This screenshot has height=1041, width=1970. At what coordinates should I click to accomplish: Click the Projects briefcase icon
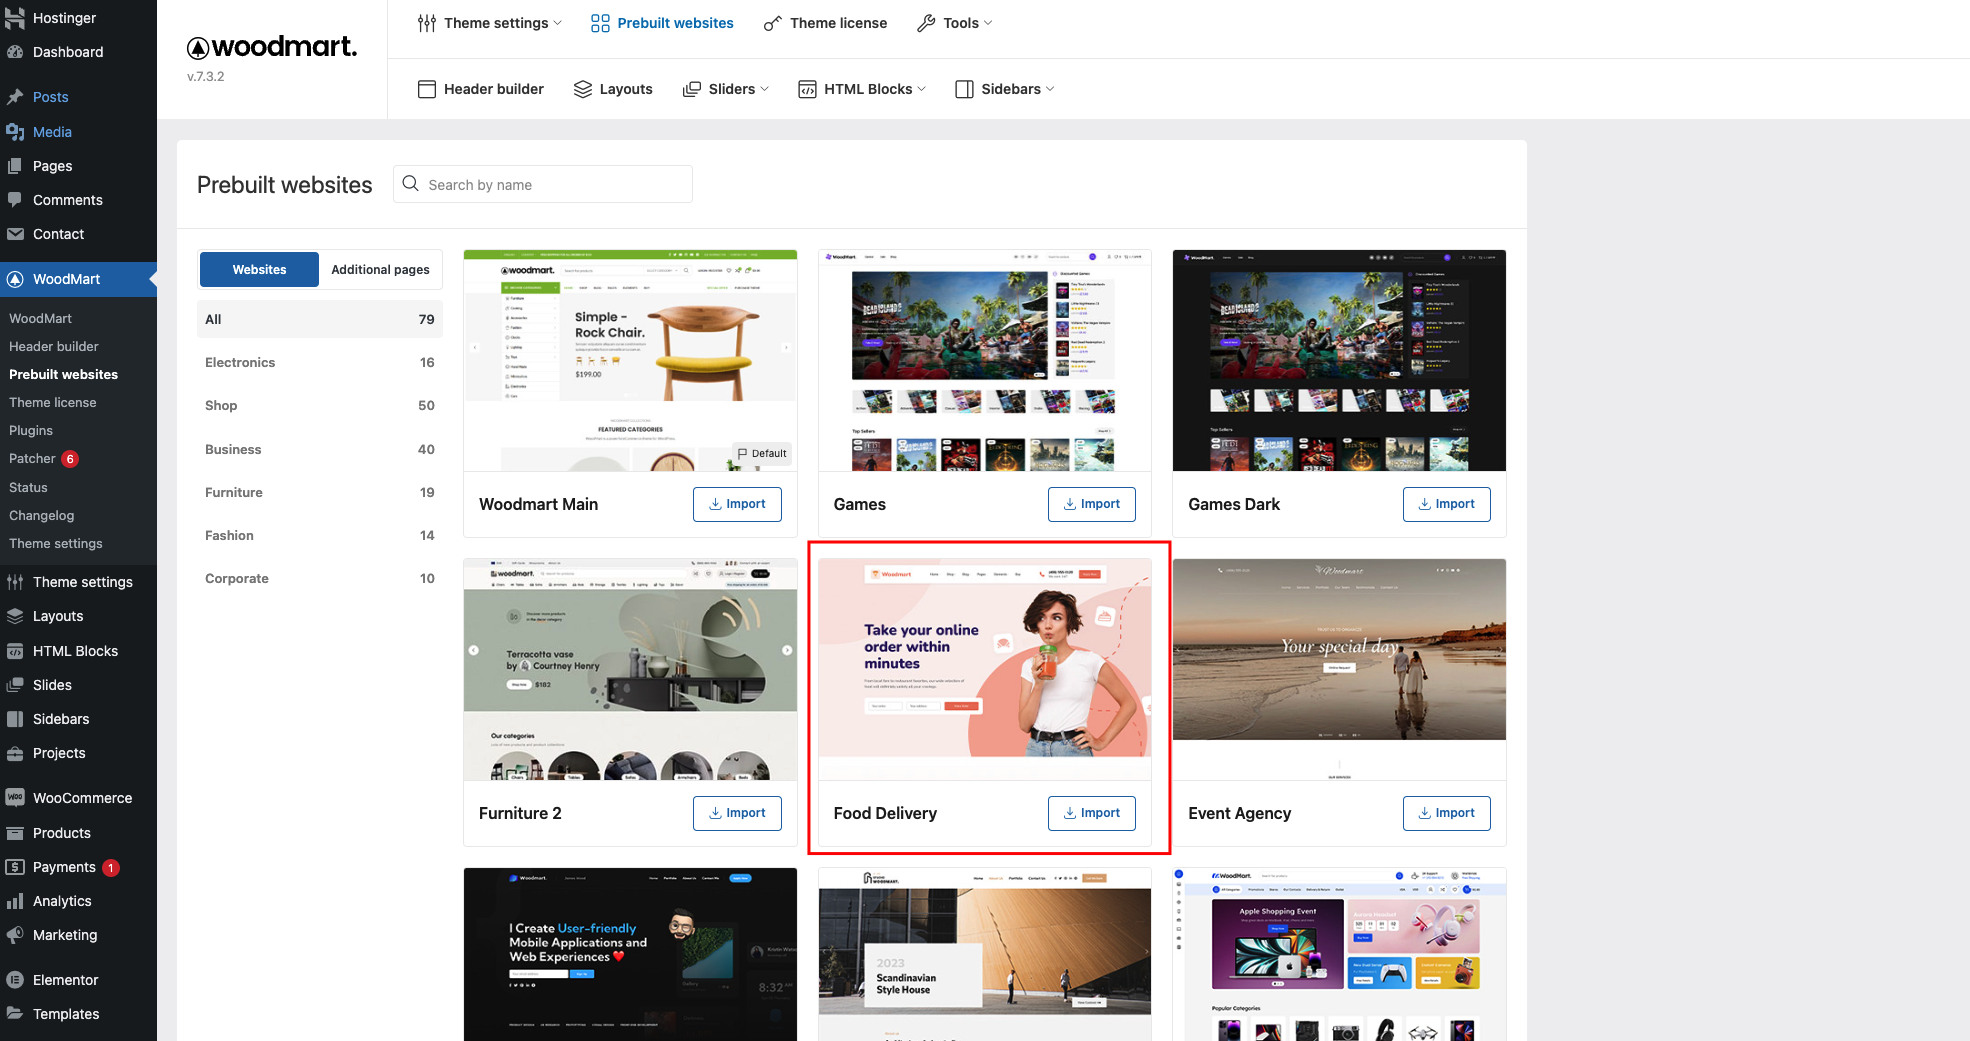pos(15,753)
